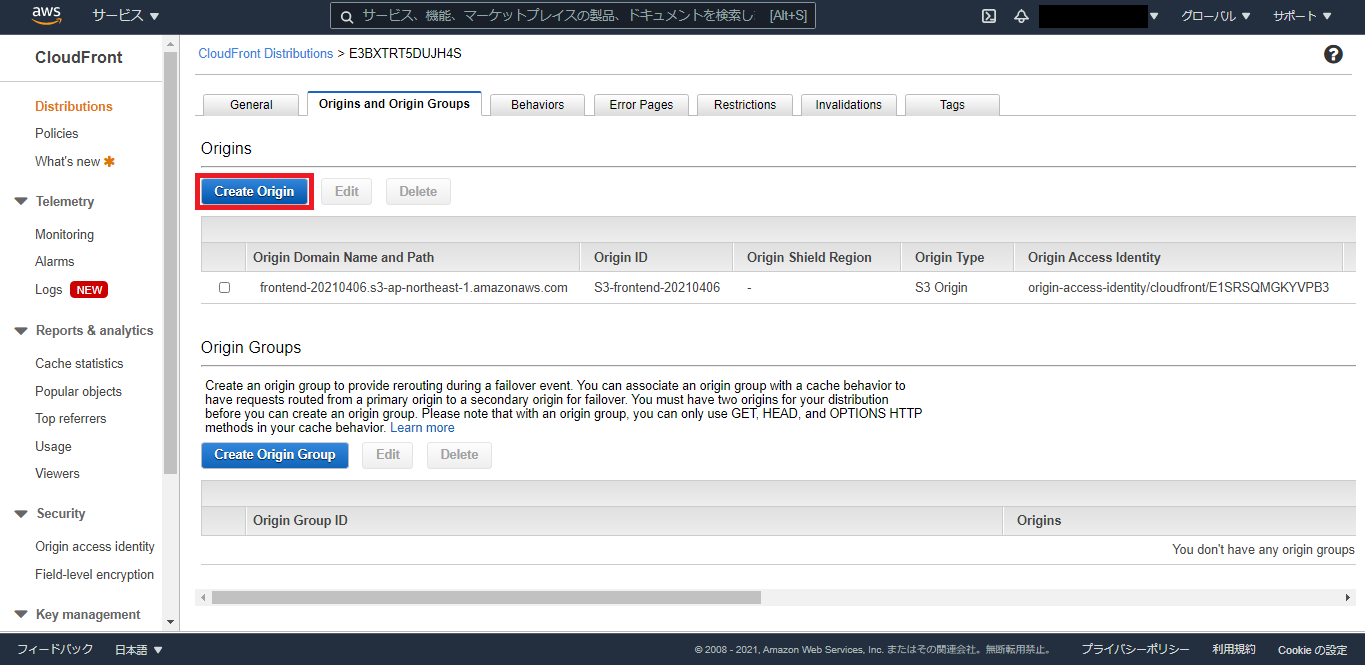
Task: Switch to the Behaviors tab
Action: [x=537, y=105]
